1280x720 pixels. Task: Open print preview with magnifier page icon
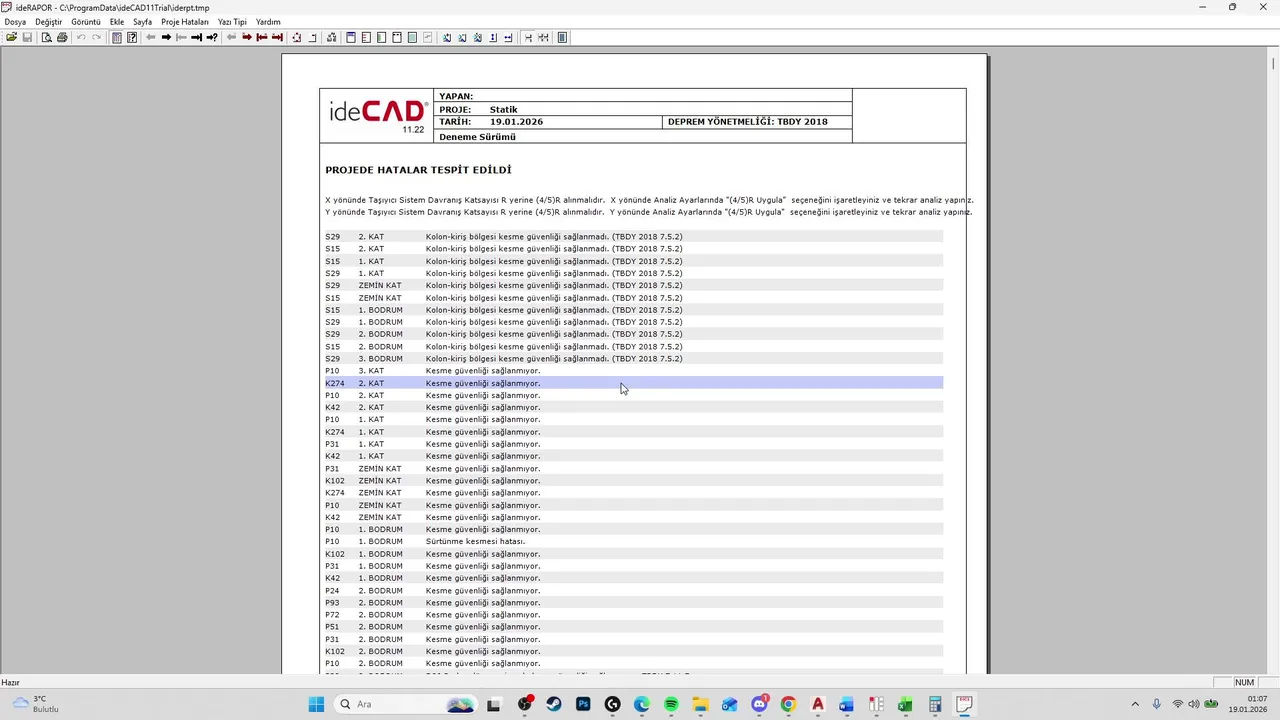coord(46,37)
